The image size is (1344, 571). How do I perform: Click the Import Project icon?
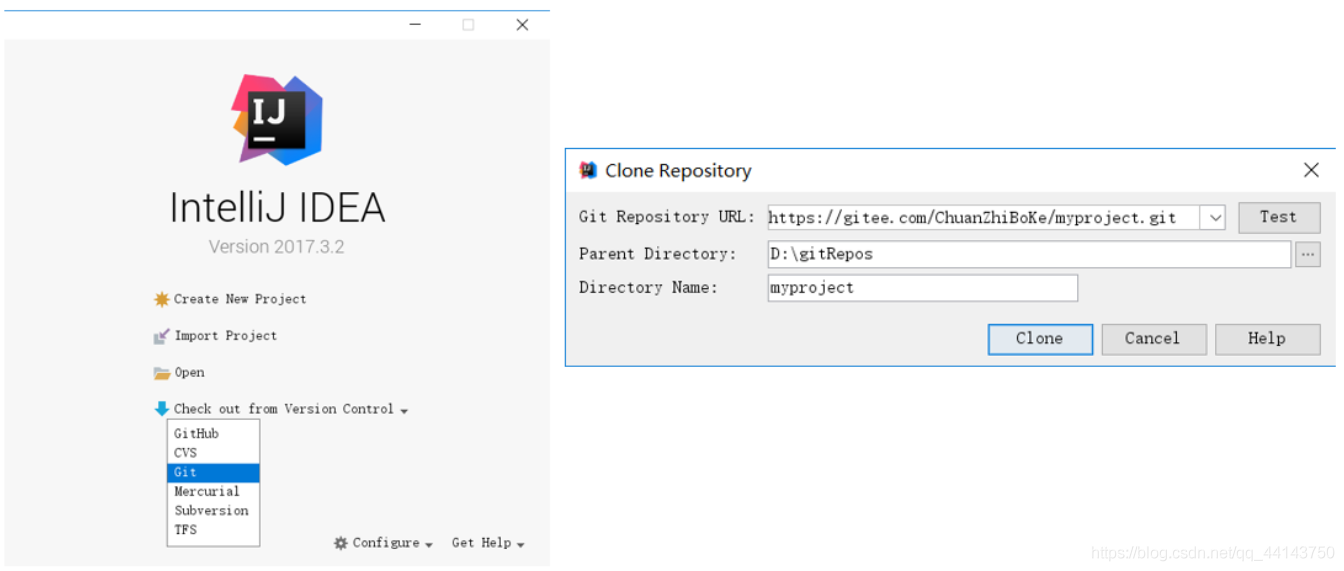[x=161, y=336]
